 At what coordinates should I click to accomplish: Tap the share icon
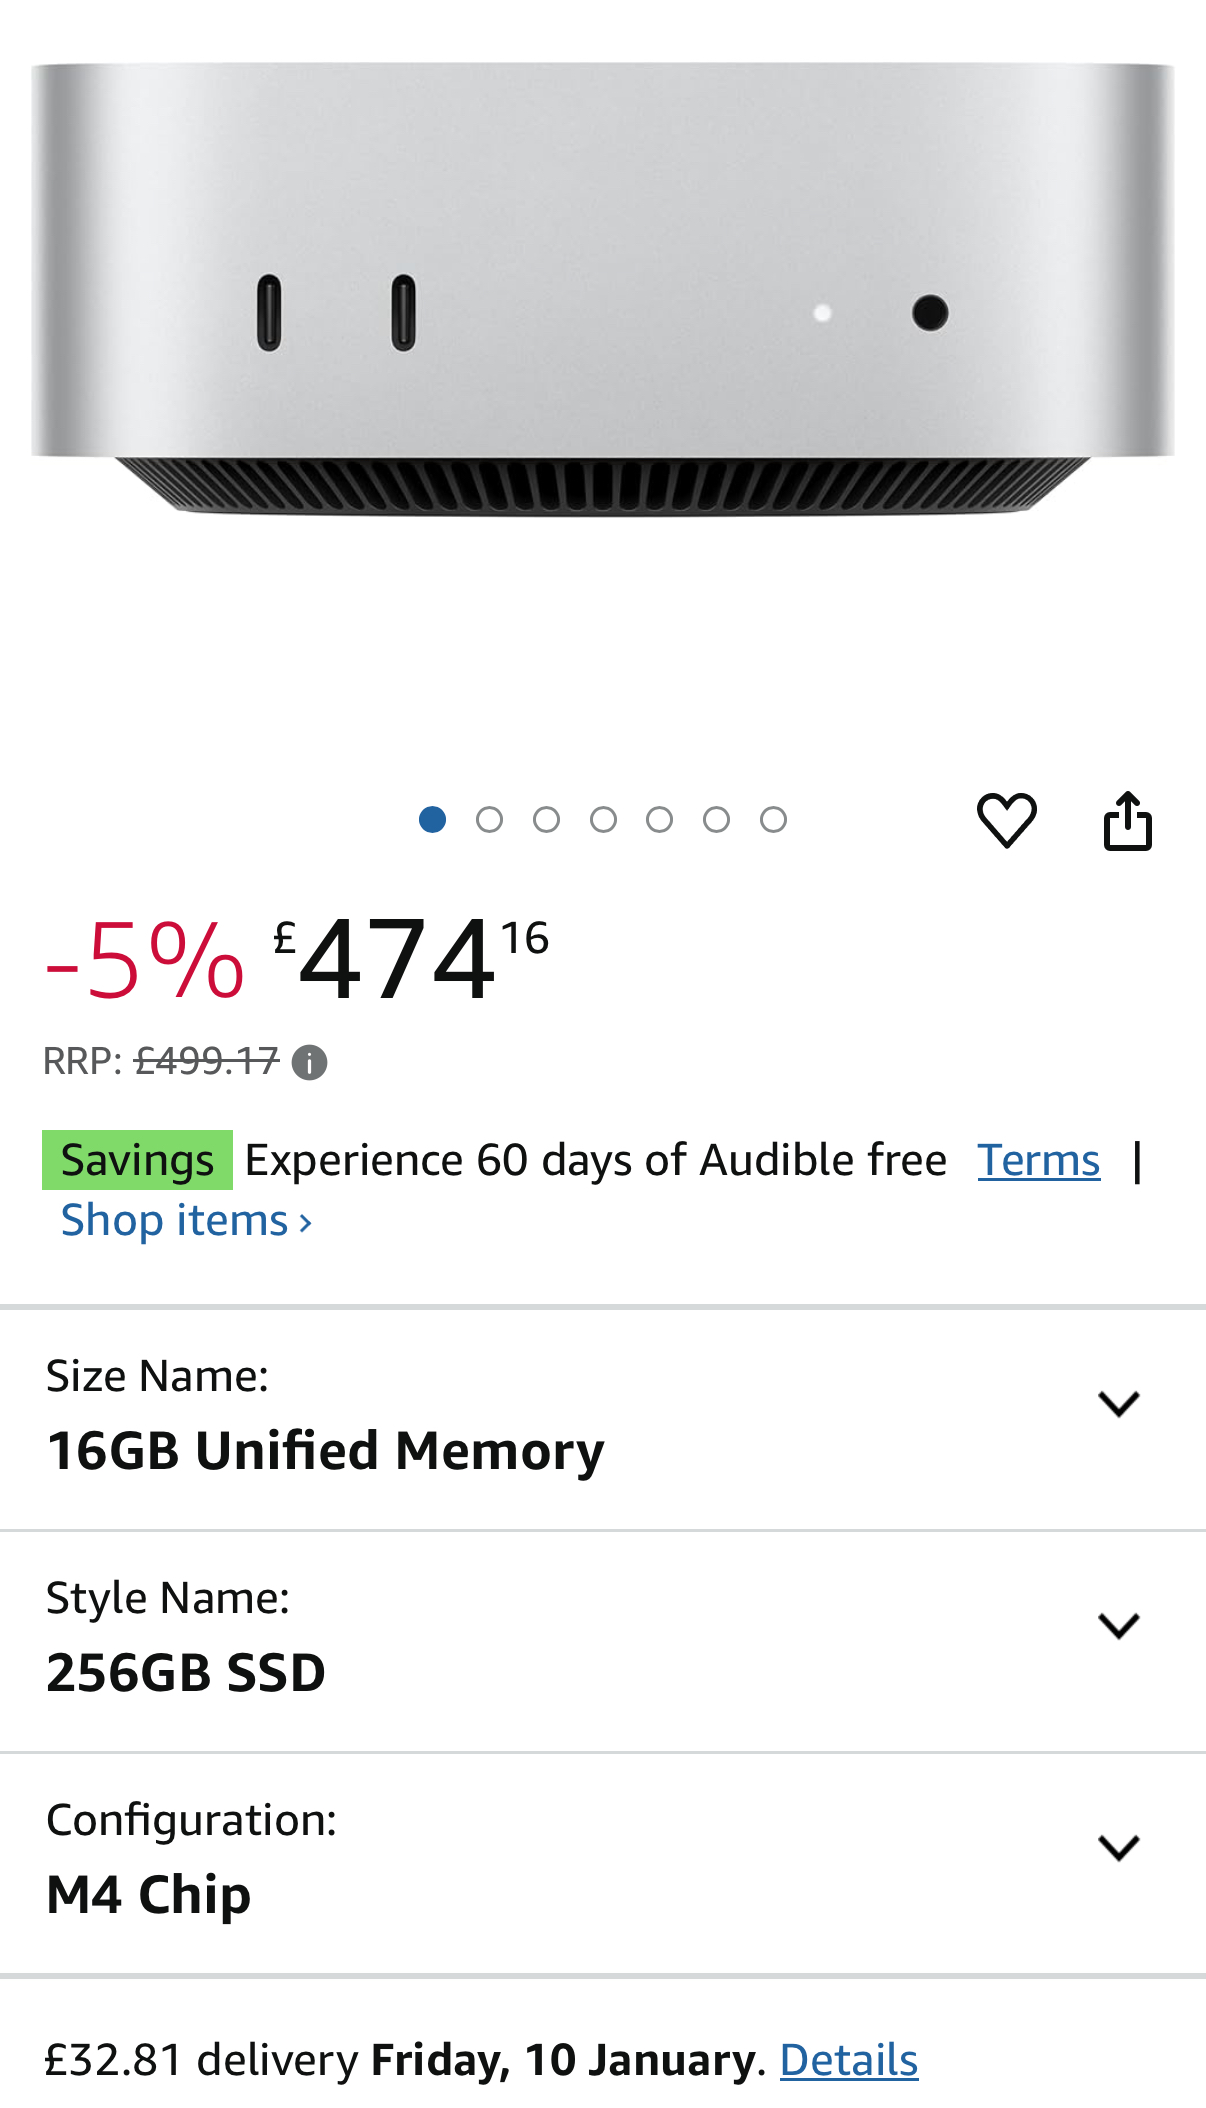tap(1127, 821)
